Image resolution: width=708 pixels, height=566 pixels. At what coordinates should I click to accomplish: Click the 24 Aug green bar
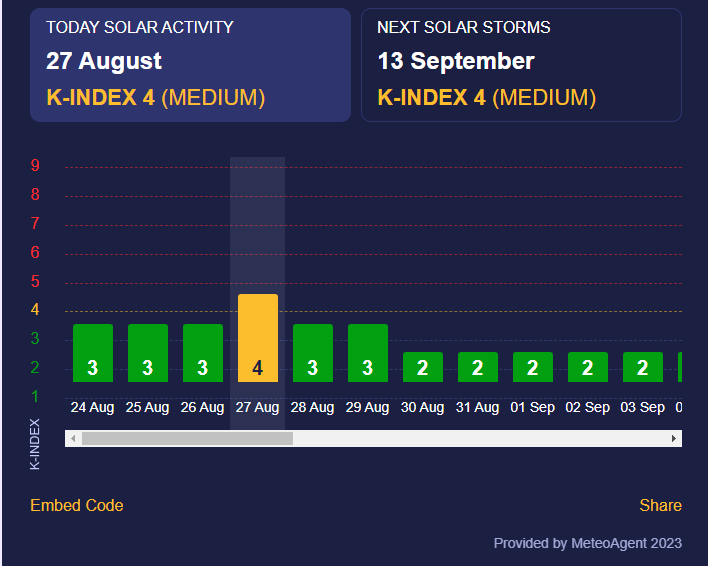pyautogui.click(x=93, y=353)
